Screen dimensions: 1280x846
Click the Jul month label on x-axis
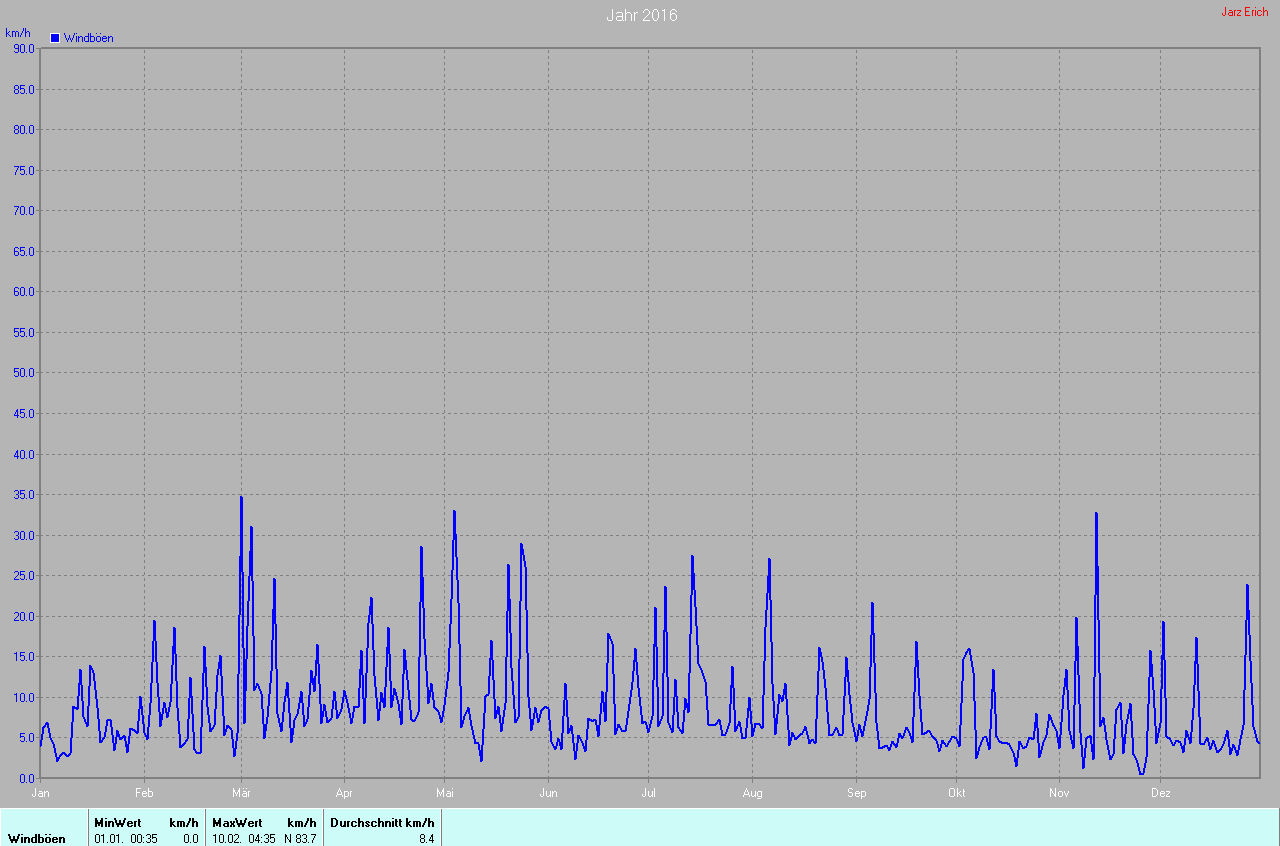click(x=648, y=793)
